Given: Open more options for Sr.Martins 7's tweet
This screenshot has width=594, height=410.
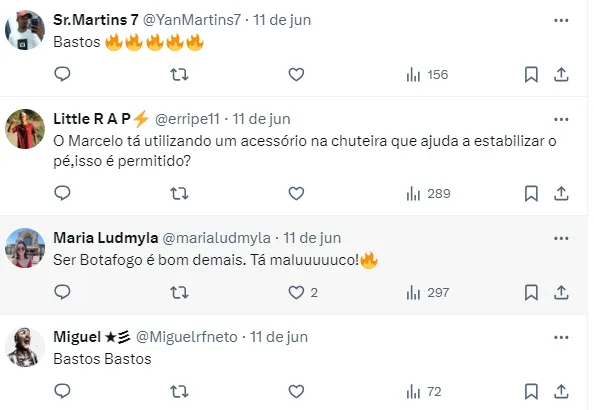Looking at the screenshot, I should pos(561,20).
